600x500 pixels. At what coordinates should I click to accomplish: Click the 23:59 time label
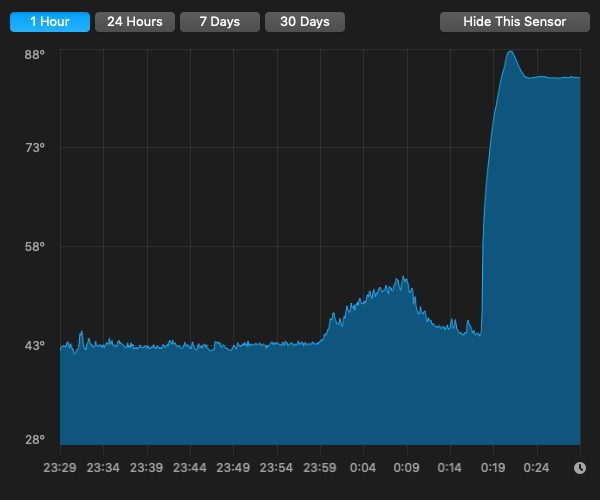320,467
